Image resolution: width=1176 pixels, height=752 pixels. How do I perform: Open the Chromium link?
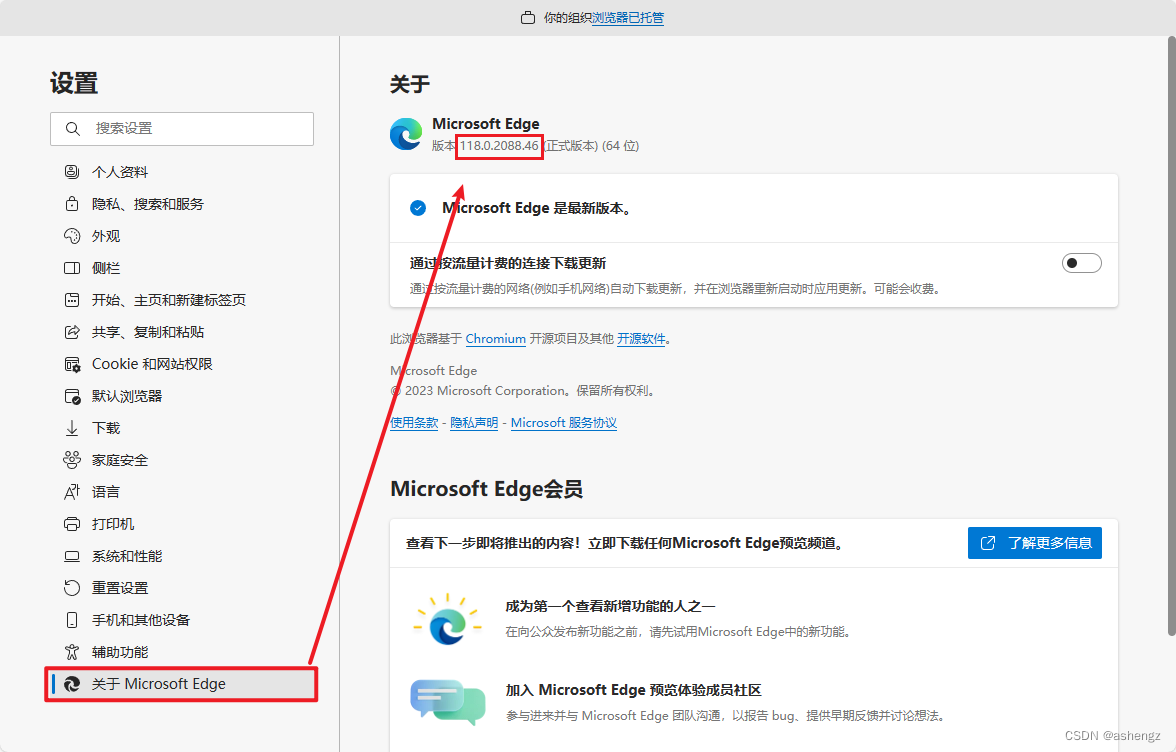click(496, 339)
